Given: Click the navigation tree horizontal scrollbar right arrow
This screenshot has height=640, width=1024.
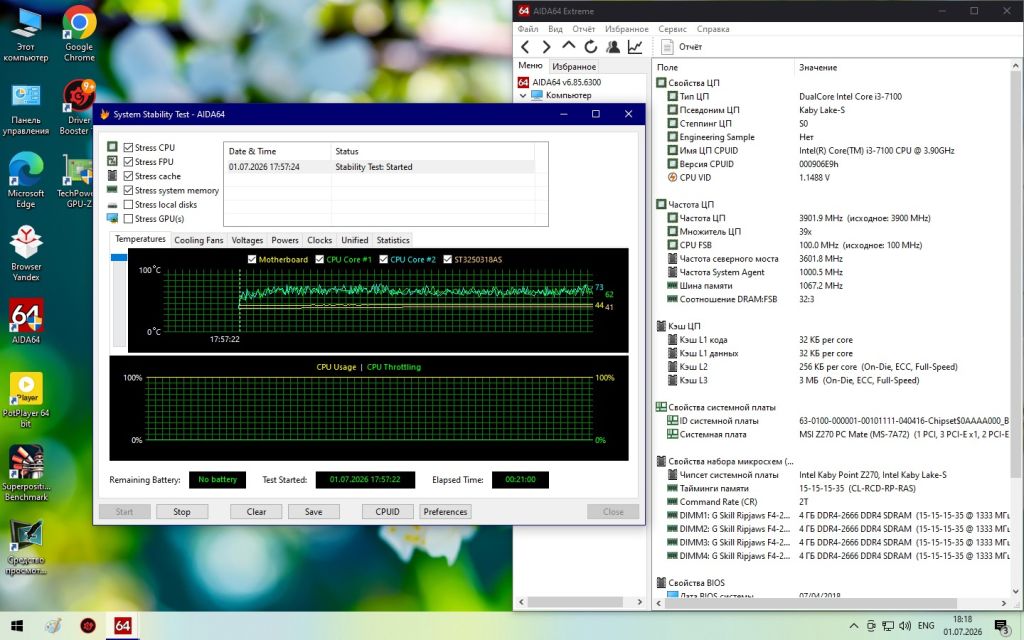Looking at the screenshot, I should point(639,602).
